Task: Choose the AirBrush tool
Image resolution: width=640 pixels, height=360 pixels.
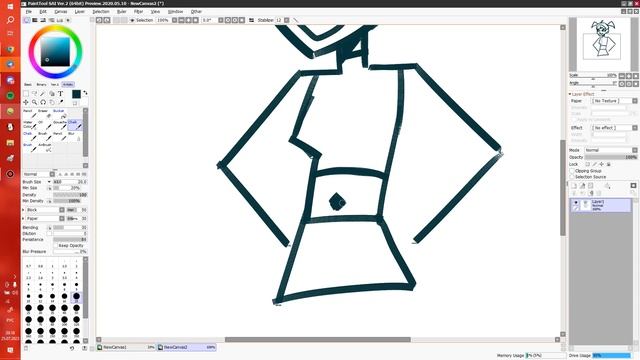Action: (x=45, y=147)
